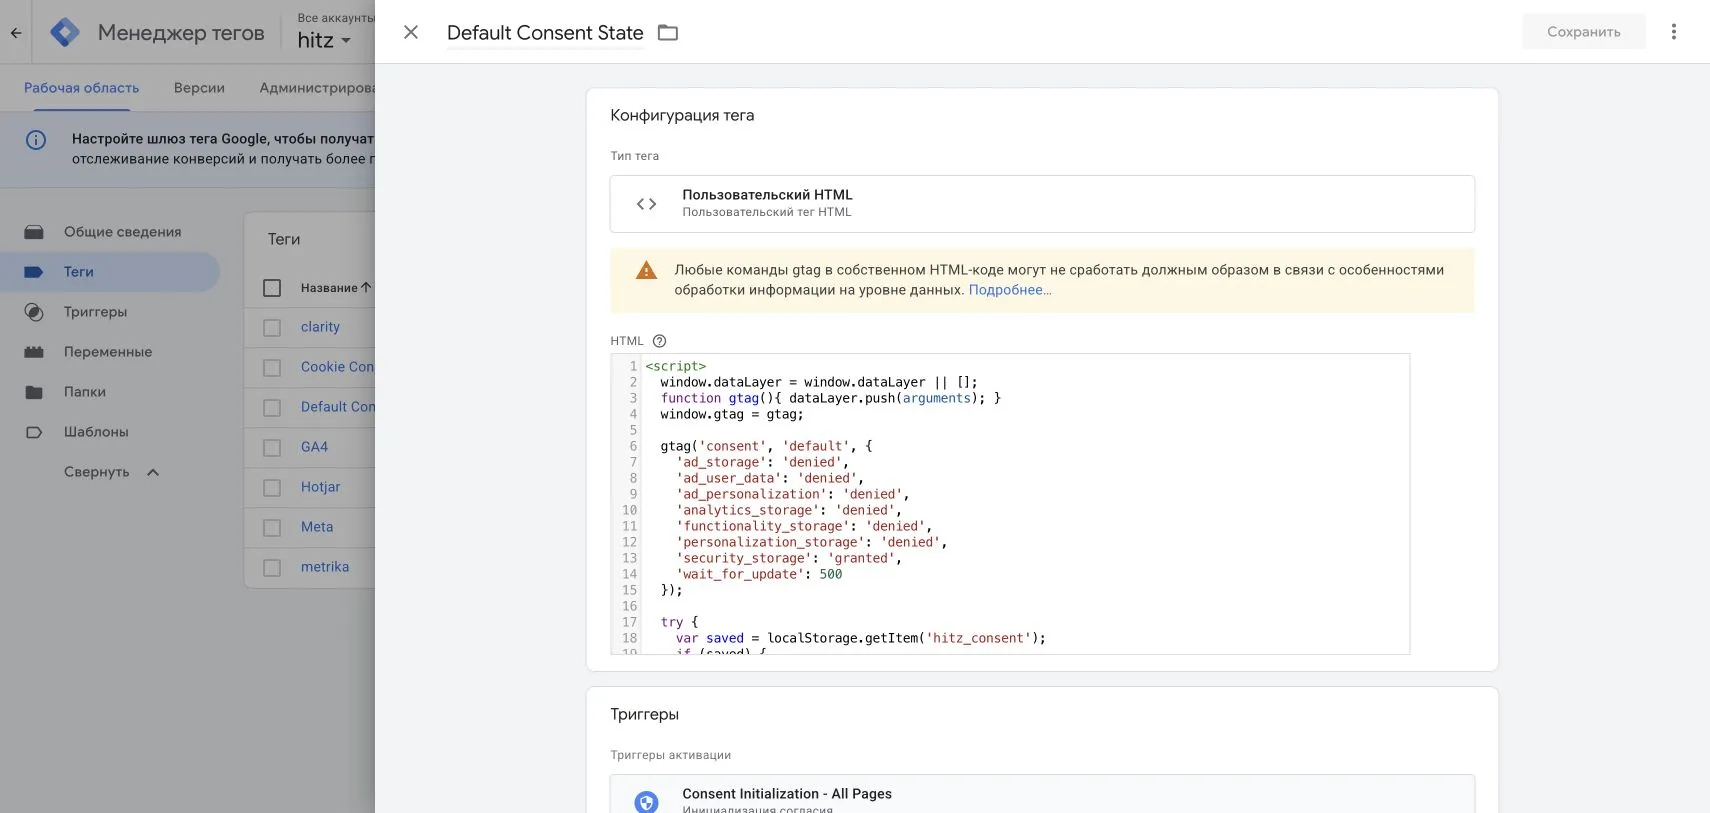Open Папки in the sidebar

(110, 392)
